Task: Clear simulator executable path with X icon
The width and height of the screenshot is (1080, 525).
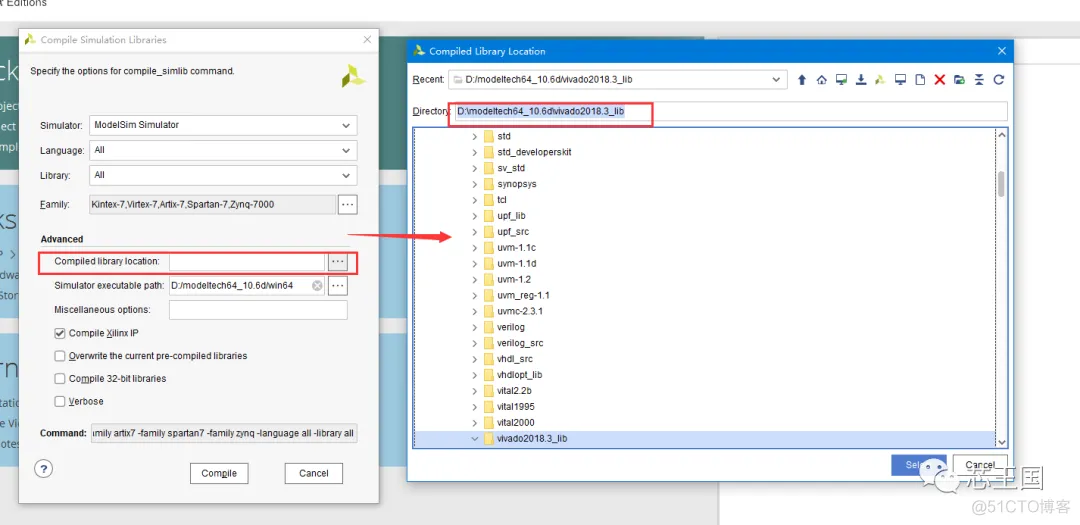Action: pyautogui.click(x=317, y=286)
